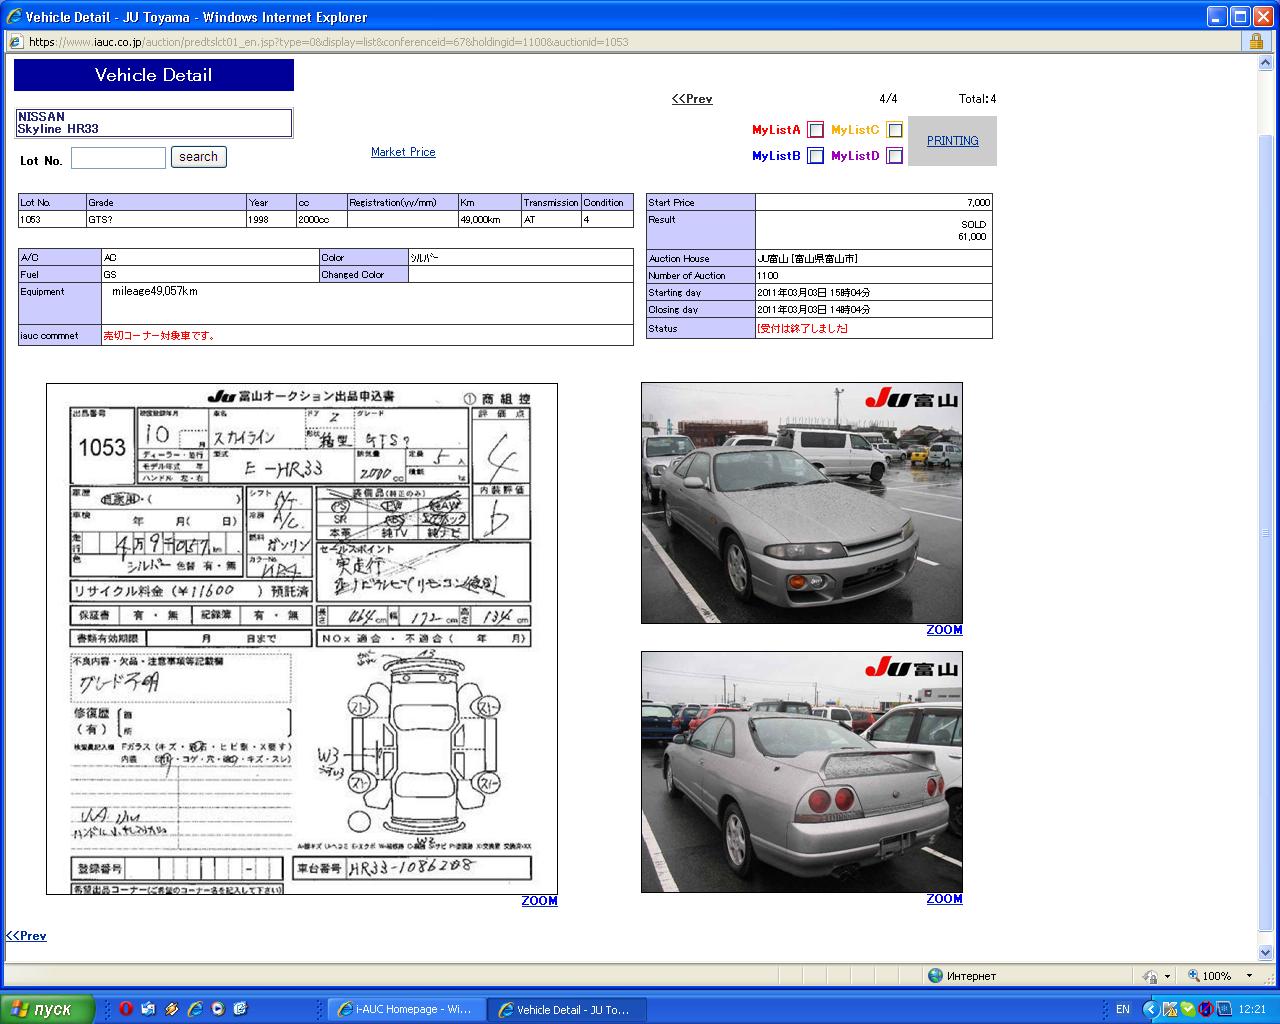Open the rear view car photo
This screenshot has width=1280, height=1024.
[802, 772]
